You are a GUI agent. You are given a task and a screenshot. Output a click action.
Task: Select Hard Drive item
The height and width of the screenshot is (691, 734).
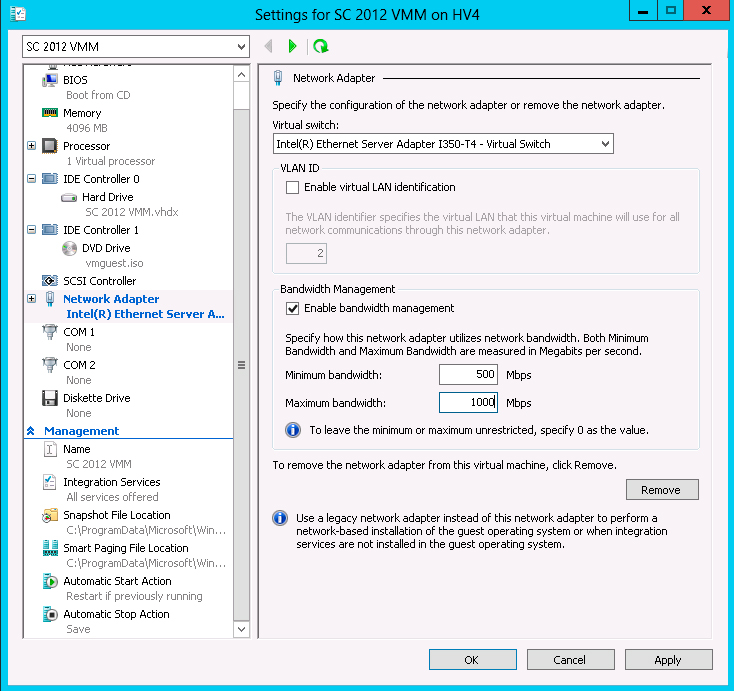pos(108,197)
